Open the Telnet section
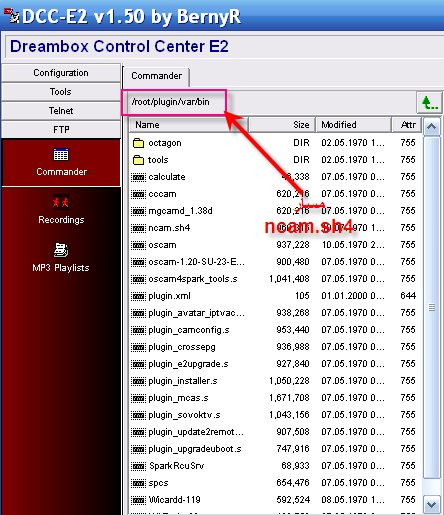 (x=61, y=111)
